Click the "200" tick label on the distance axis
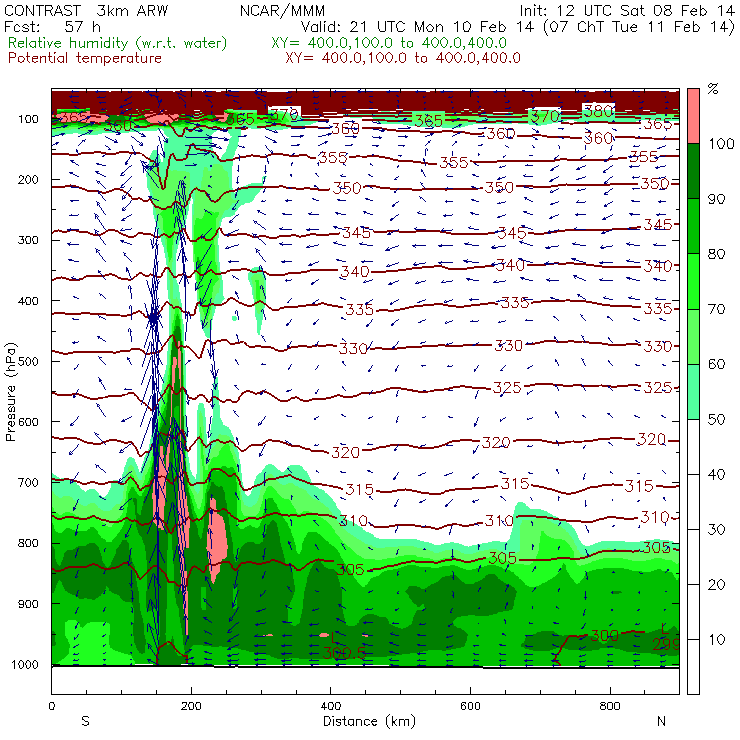The width and height of the screenshot is (740, 740). 191,706
